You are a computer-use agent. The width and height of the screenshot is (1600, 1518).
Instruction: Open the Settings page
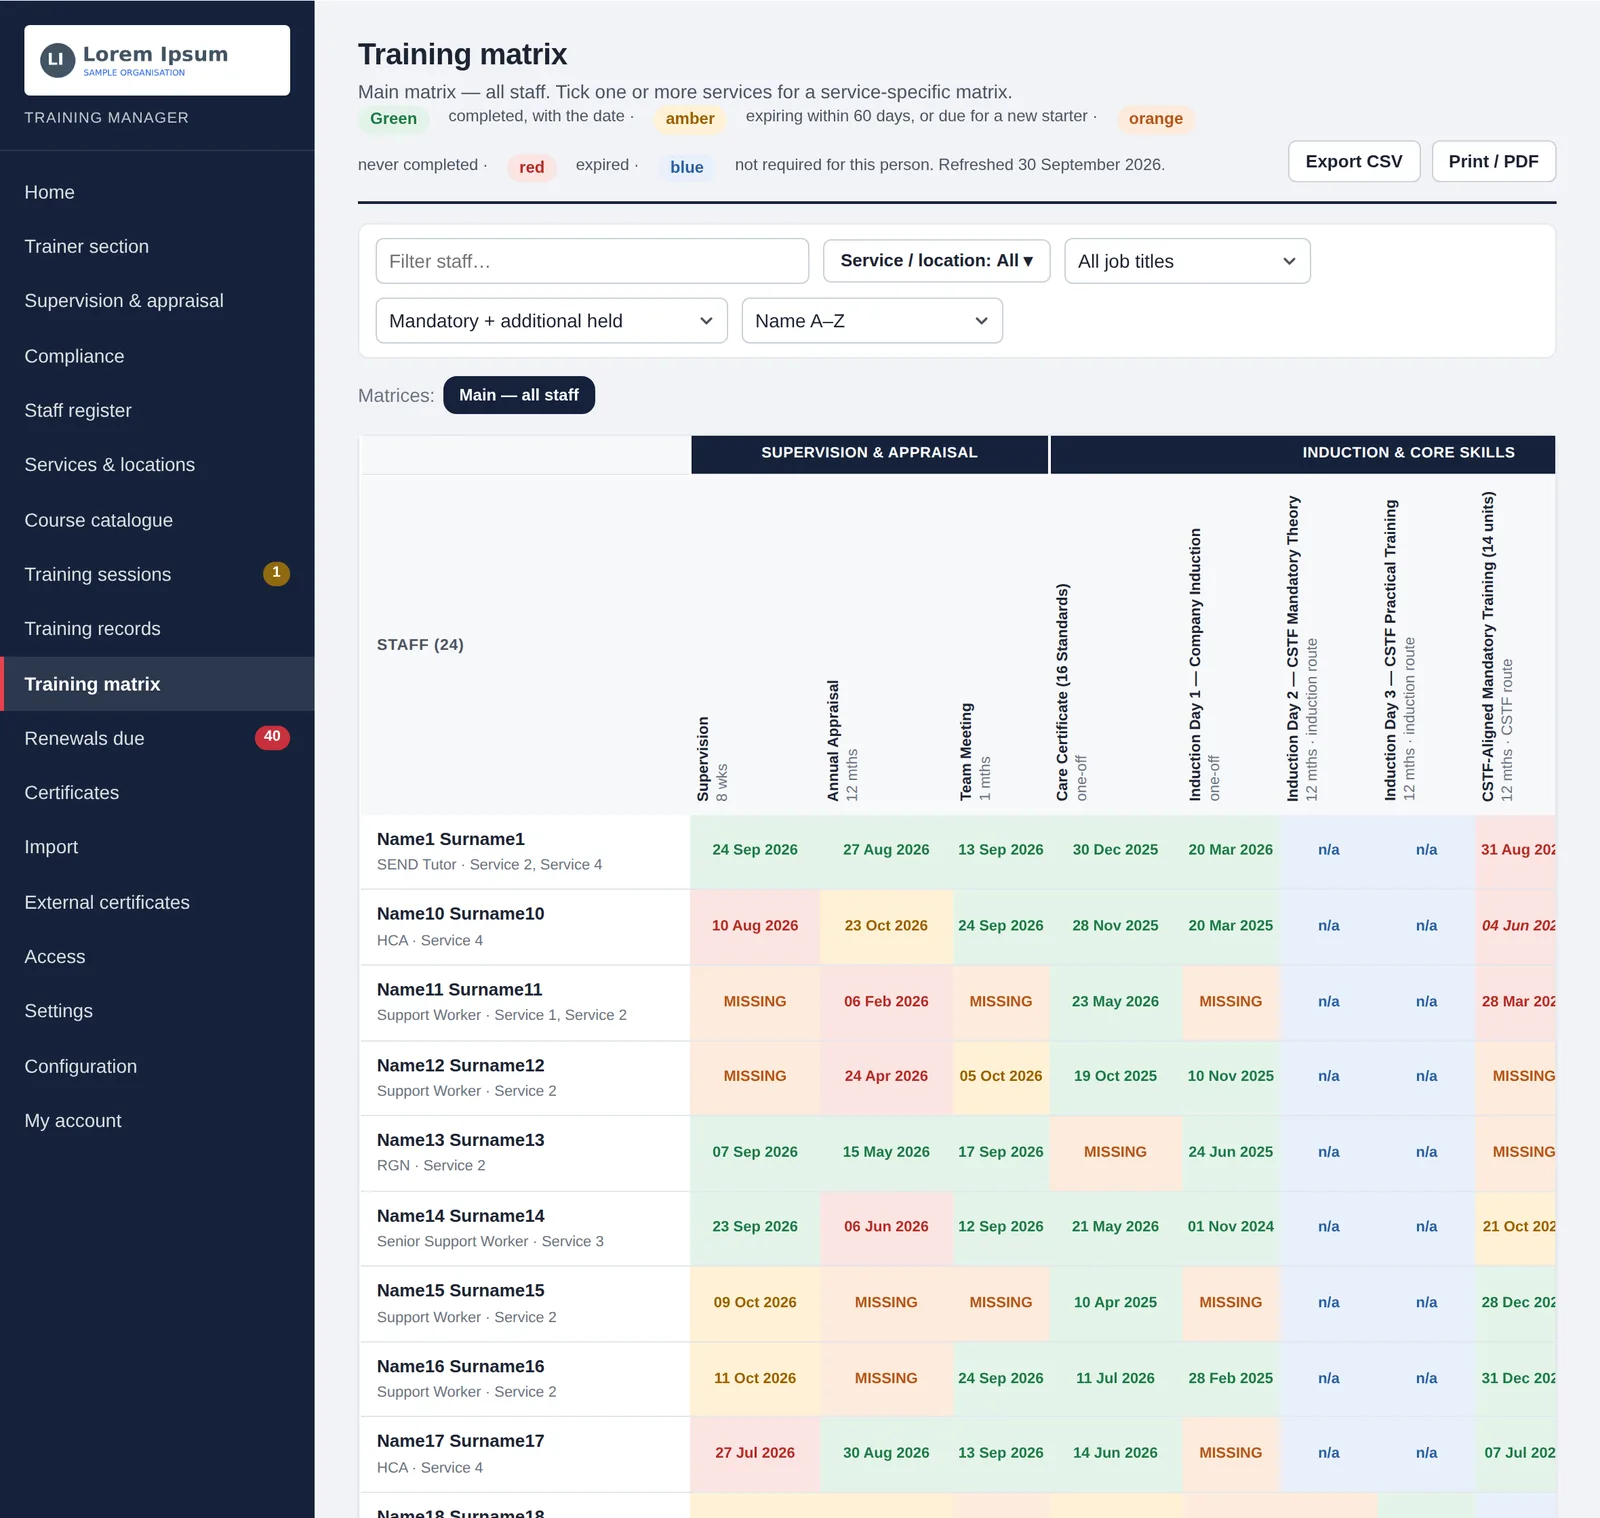157,1011
